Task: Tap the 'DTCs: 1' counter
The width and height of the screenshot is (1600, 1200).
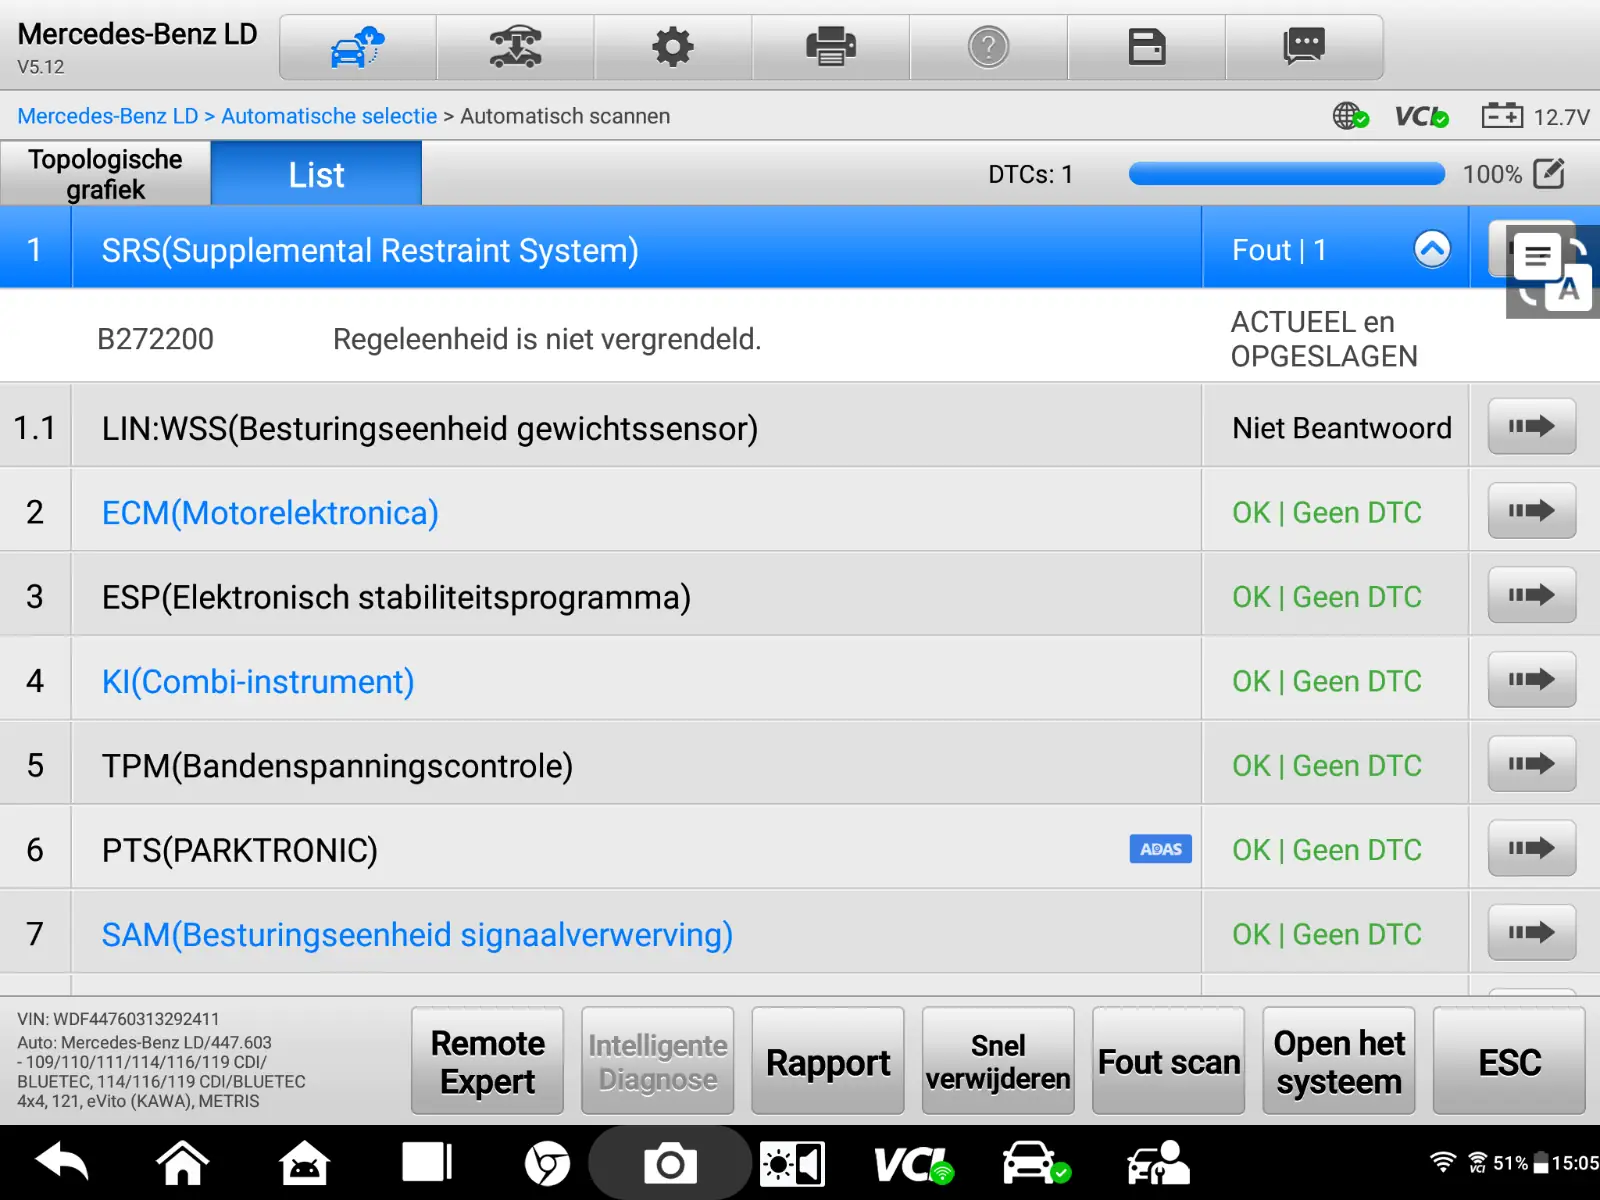Action: 1030,175
